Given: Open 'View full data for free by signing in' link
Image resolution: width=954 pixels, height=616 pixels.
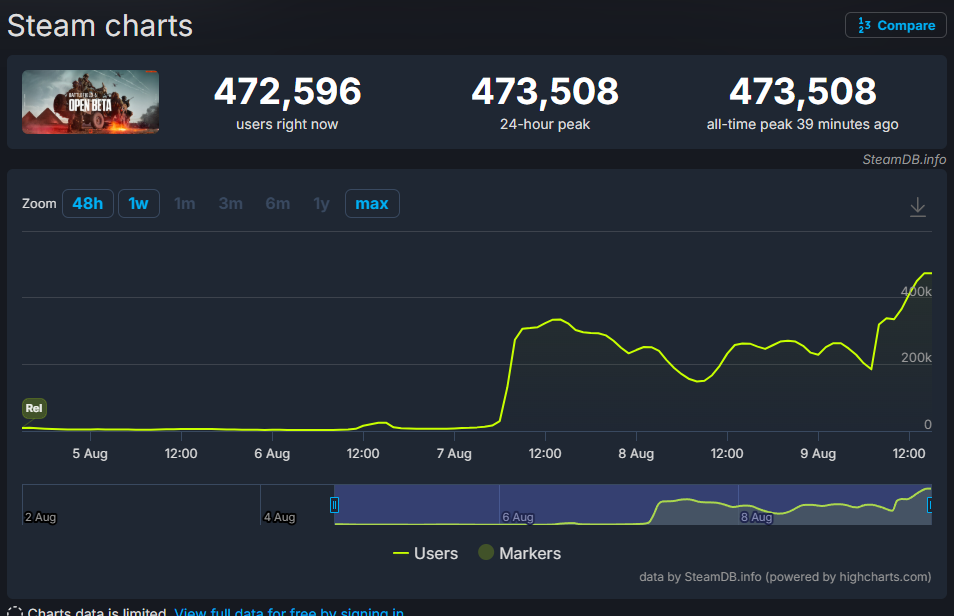Looking at the screenshot, I should click(289, 611).
